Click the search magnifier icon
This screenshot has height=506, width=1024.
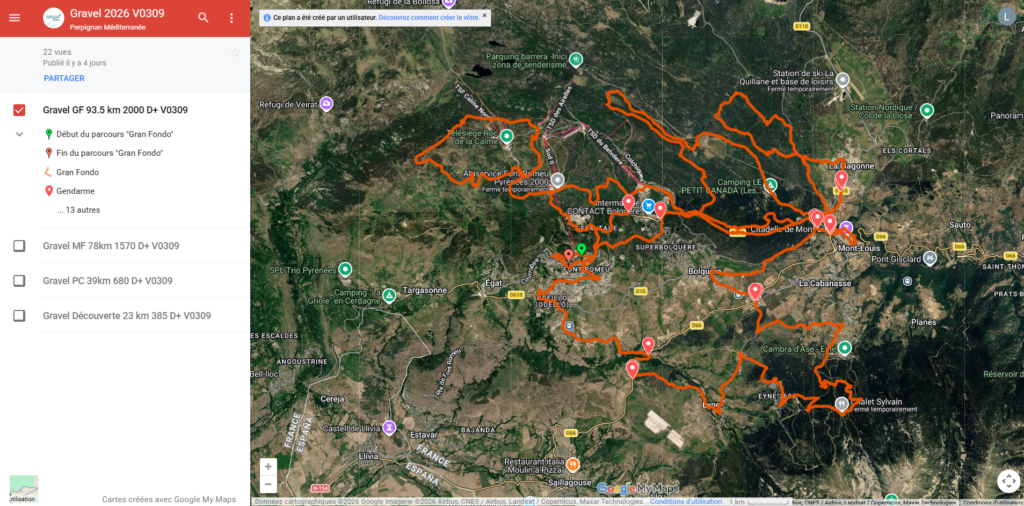point(203,18)
